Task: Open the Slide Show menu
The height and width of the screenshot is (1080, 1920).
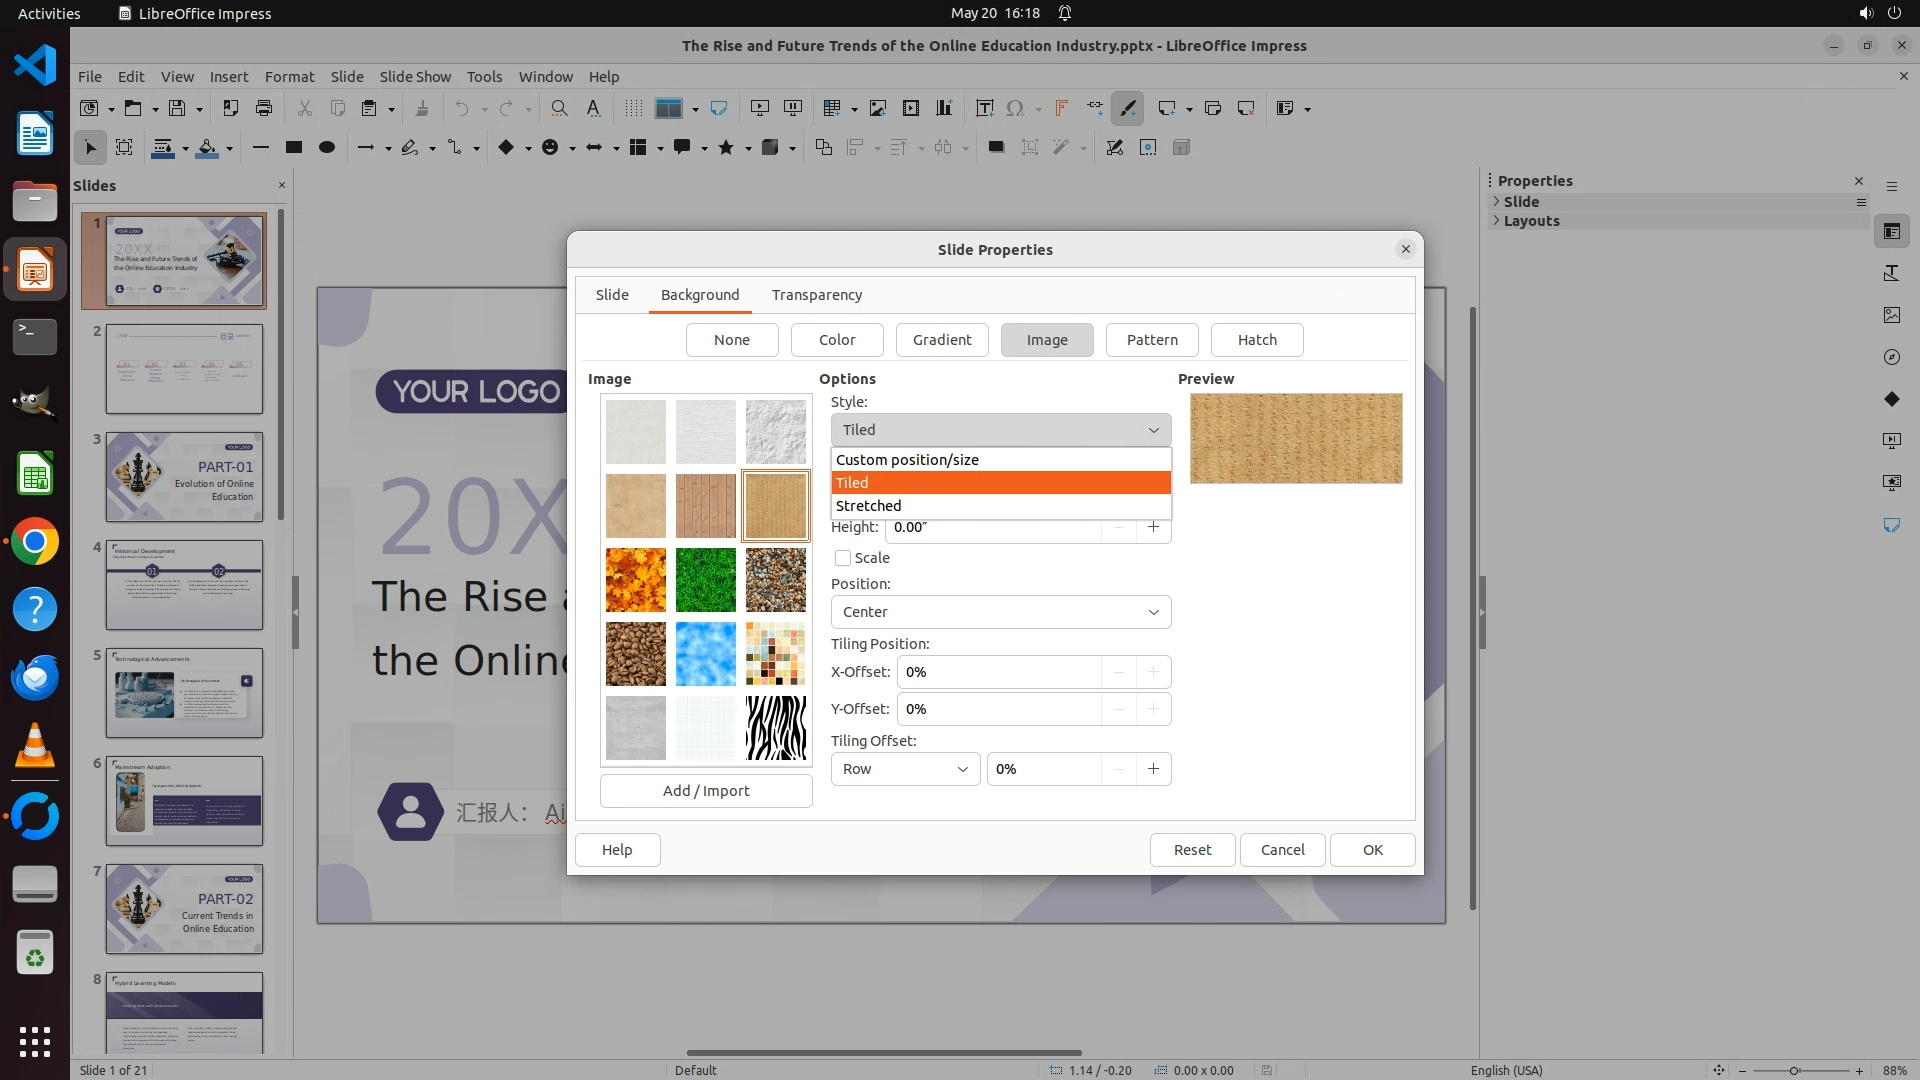Action: (x=415, y=76)
